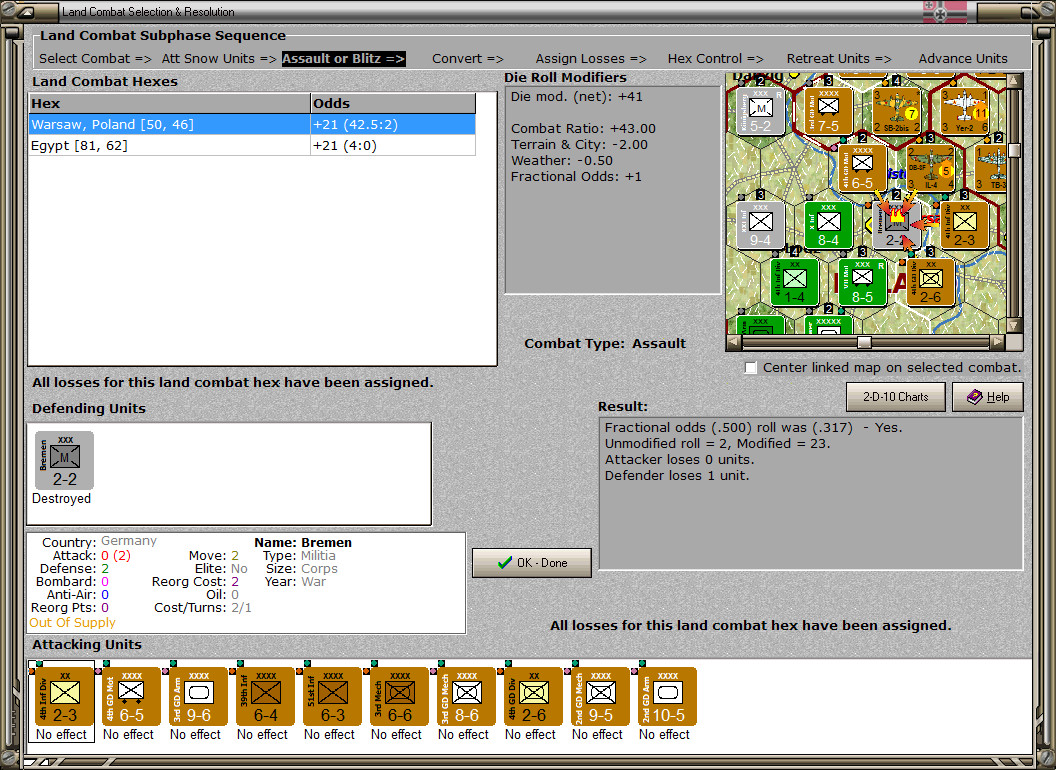Click map vertical scrollbar thumb
Image resolution: width=1056 pixels, height=770 pixels.
click(x=1014, y=150)
